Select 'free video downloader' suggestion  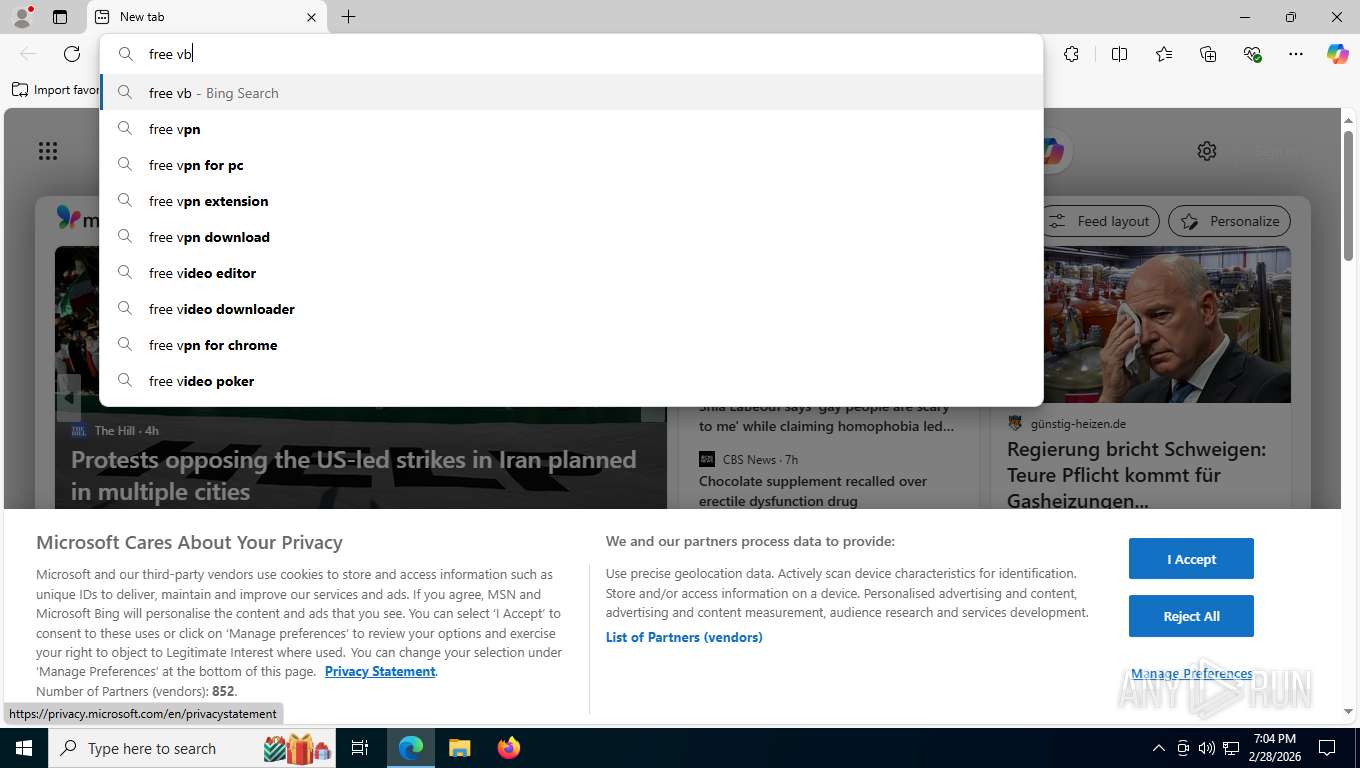click(x=571, y=309)
